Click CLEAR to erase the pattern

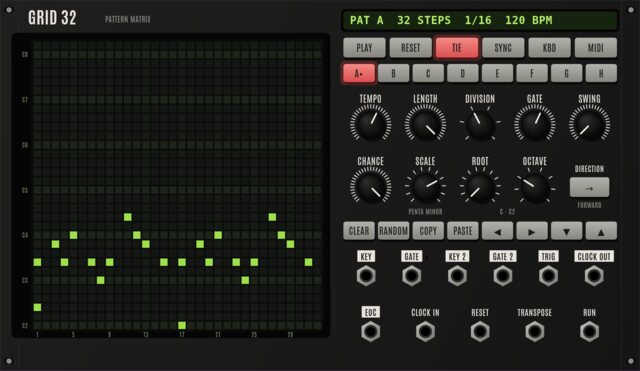pyautogui.click(x=359, y=231)
